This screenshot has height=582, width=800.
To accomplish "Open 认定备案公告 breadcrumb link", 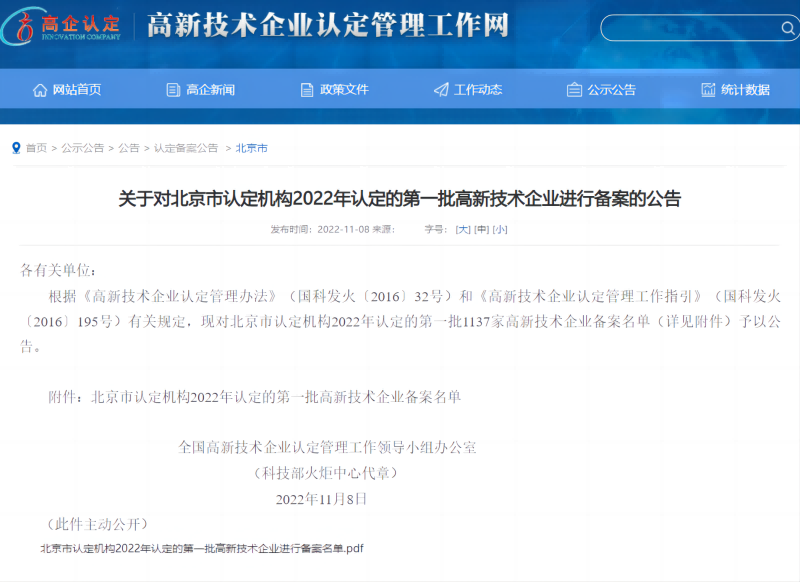I will [x=185, y=148].
